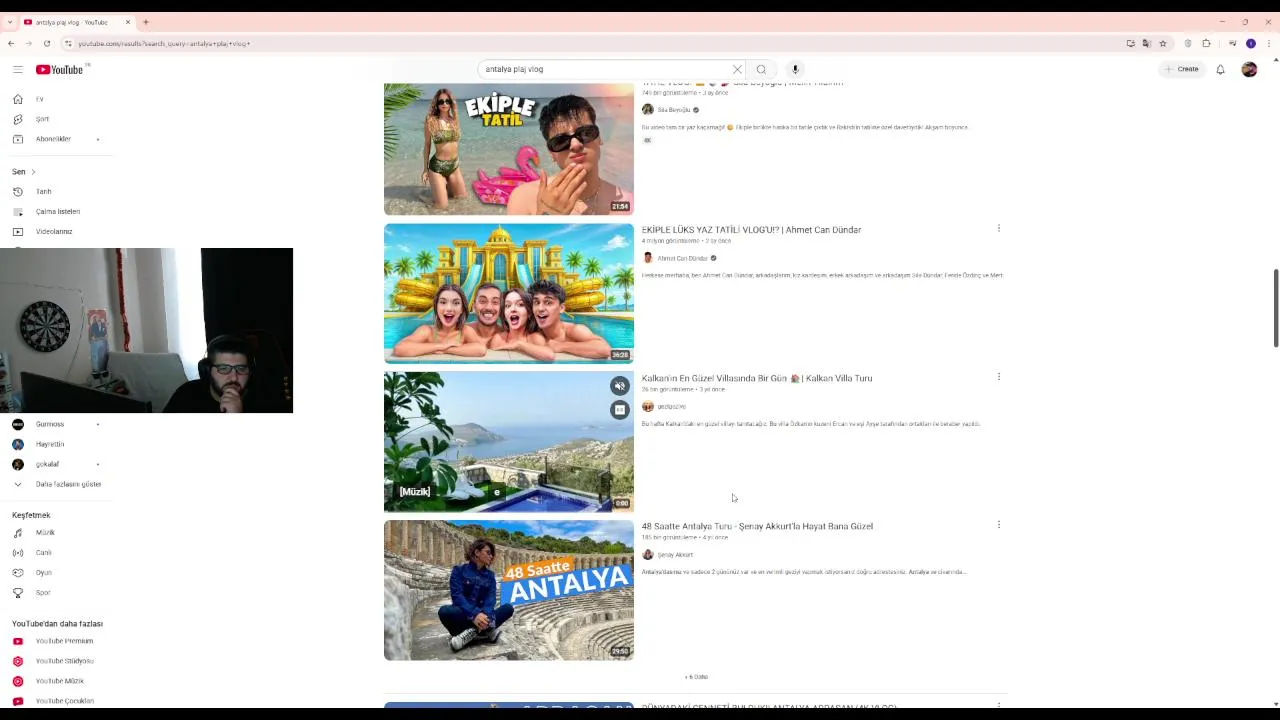This screenshot has height=720, width=1280.
Task: Open options menu for Kalkan villa video
Action: [998, 377]
